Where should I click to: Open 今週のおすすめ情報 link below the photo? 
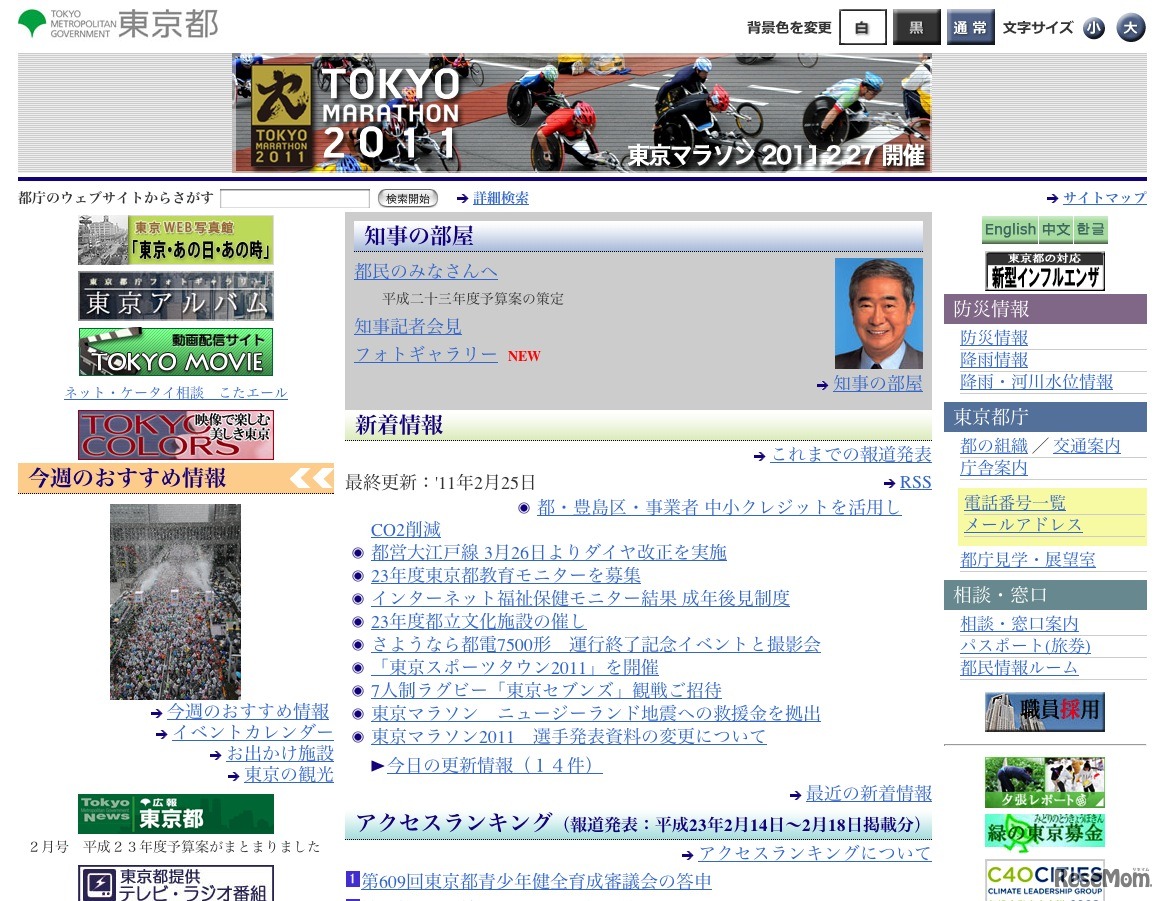tap(248, 711)
